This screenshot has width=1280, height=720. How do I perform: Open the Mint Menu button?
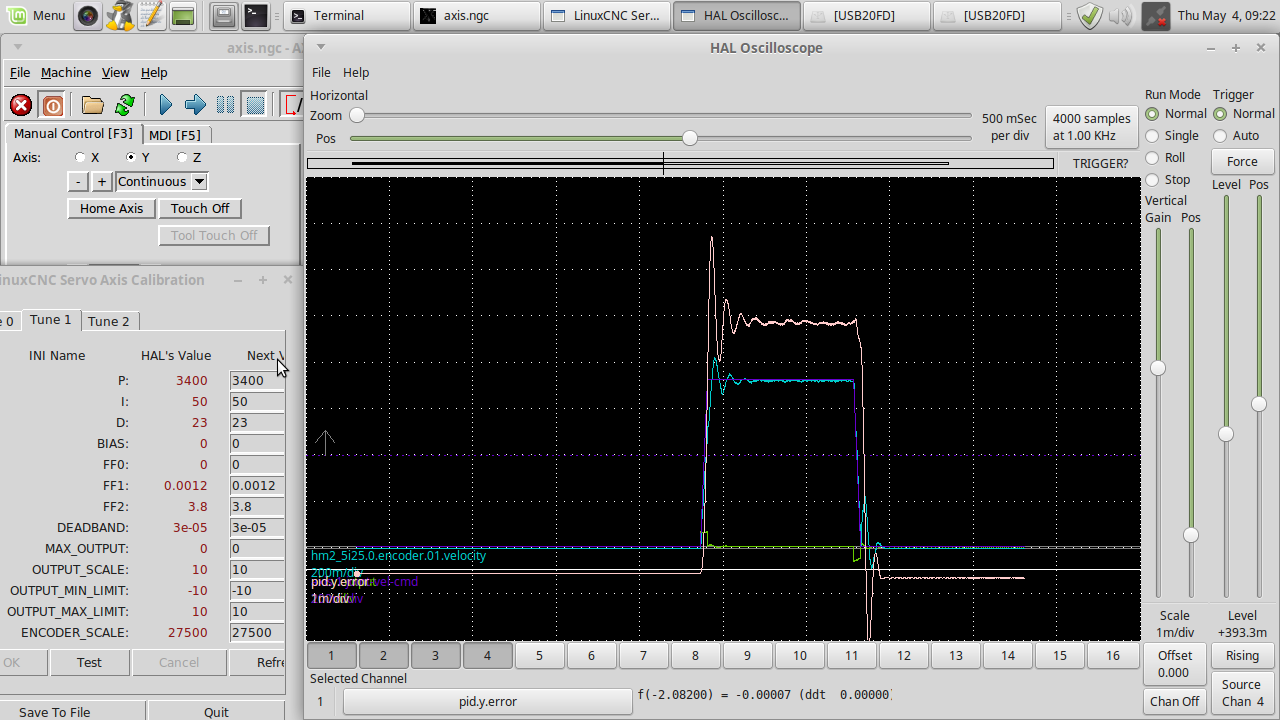click(x=36, y=15)
